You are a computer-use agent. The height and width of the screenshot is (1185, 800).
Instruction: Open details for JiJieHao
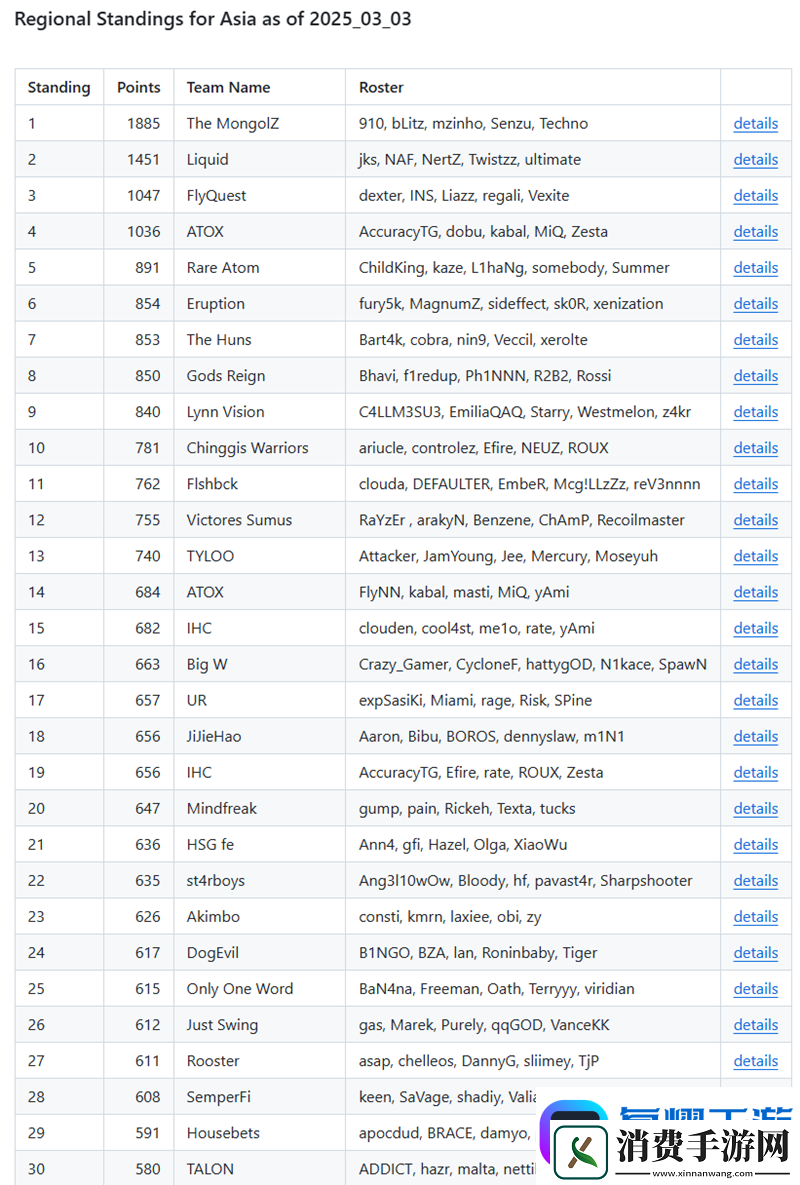(755, 736)
